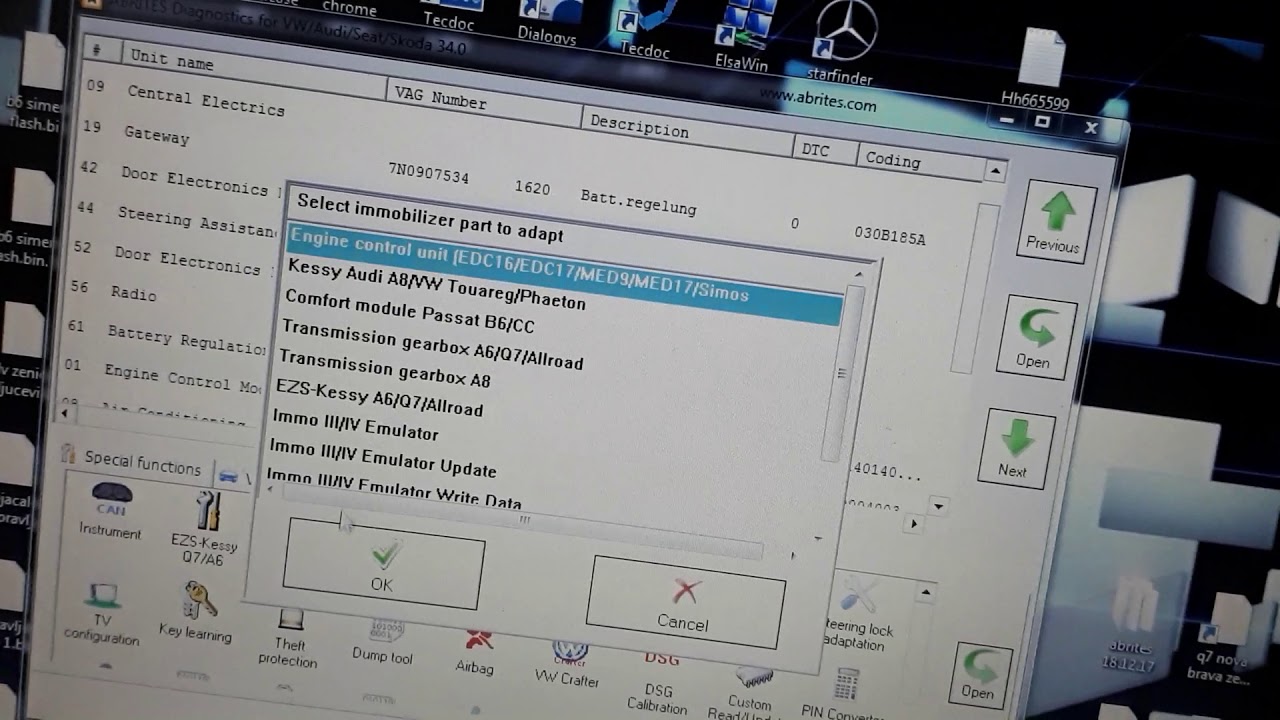Click the Cancel button
Image resolution: width=1280 pixels, height=720 pixels.
[x=685, y=602]
